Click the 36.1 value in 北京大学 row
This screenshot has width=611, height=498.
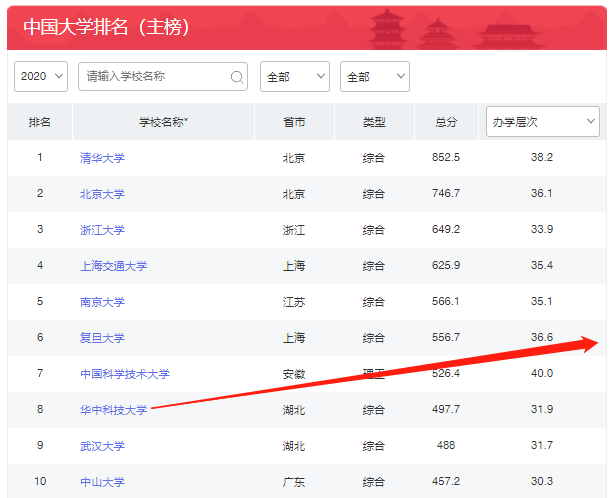point(542,193)
